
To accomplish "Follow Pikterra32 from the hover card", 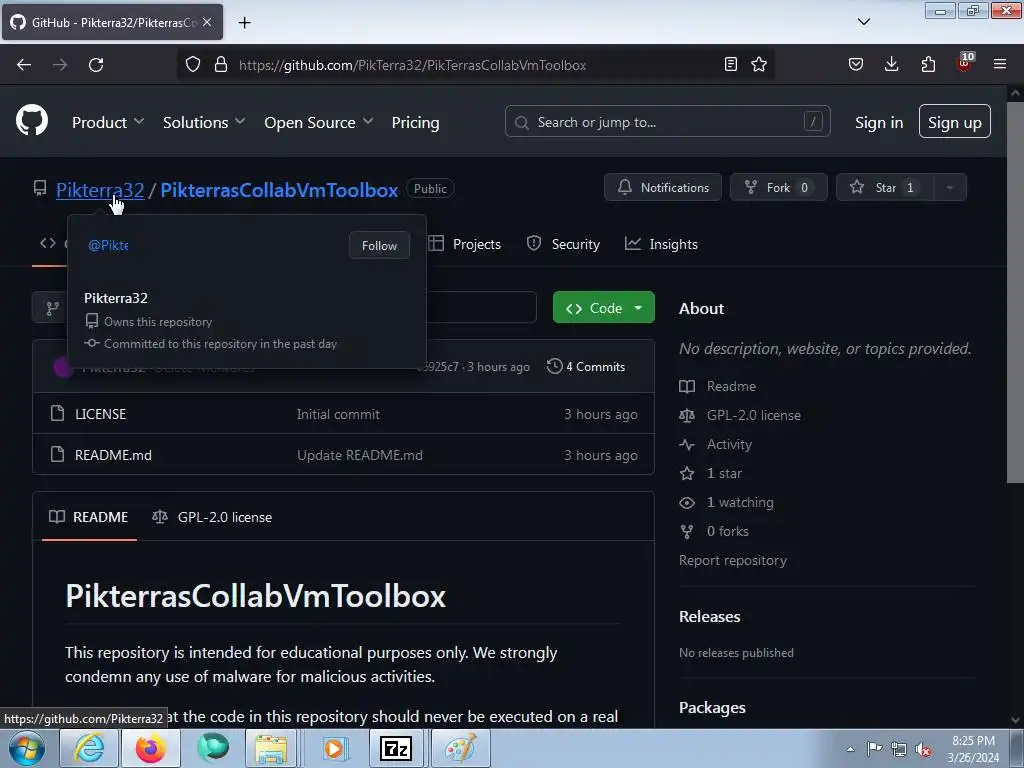I will pos(379,246).
